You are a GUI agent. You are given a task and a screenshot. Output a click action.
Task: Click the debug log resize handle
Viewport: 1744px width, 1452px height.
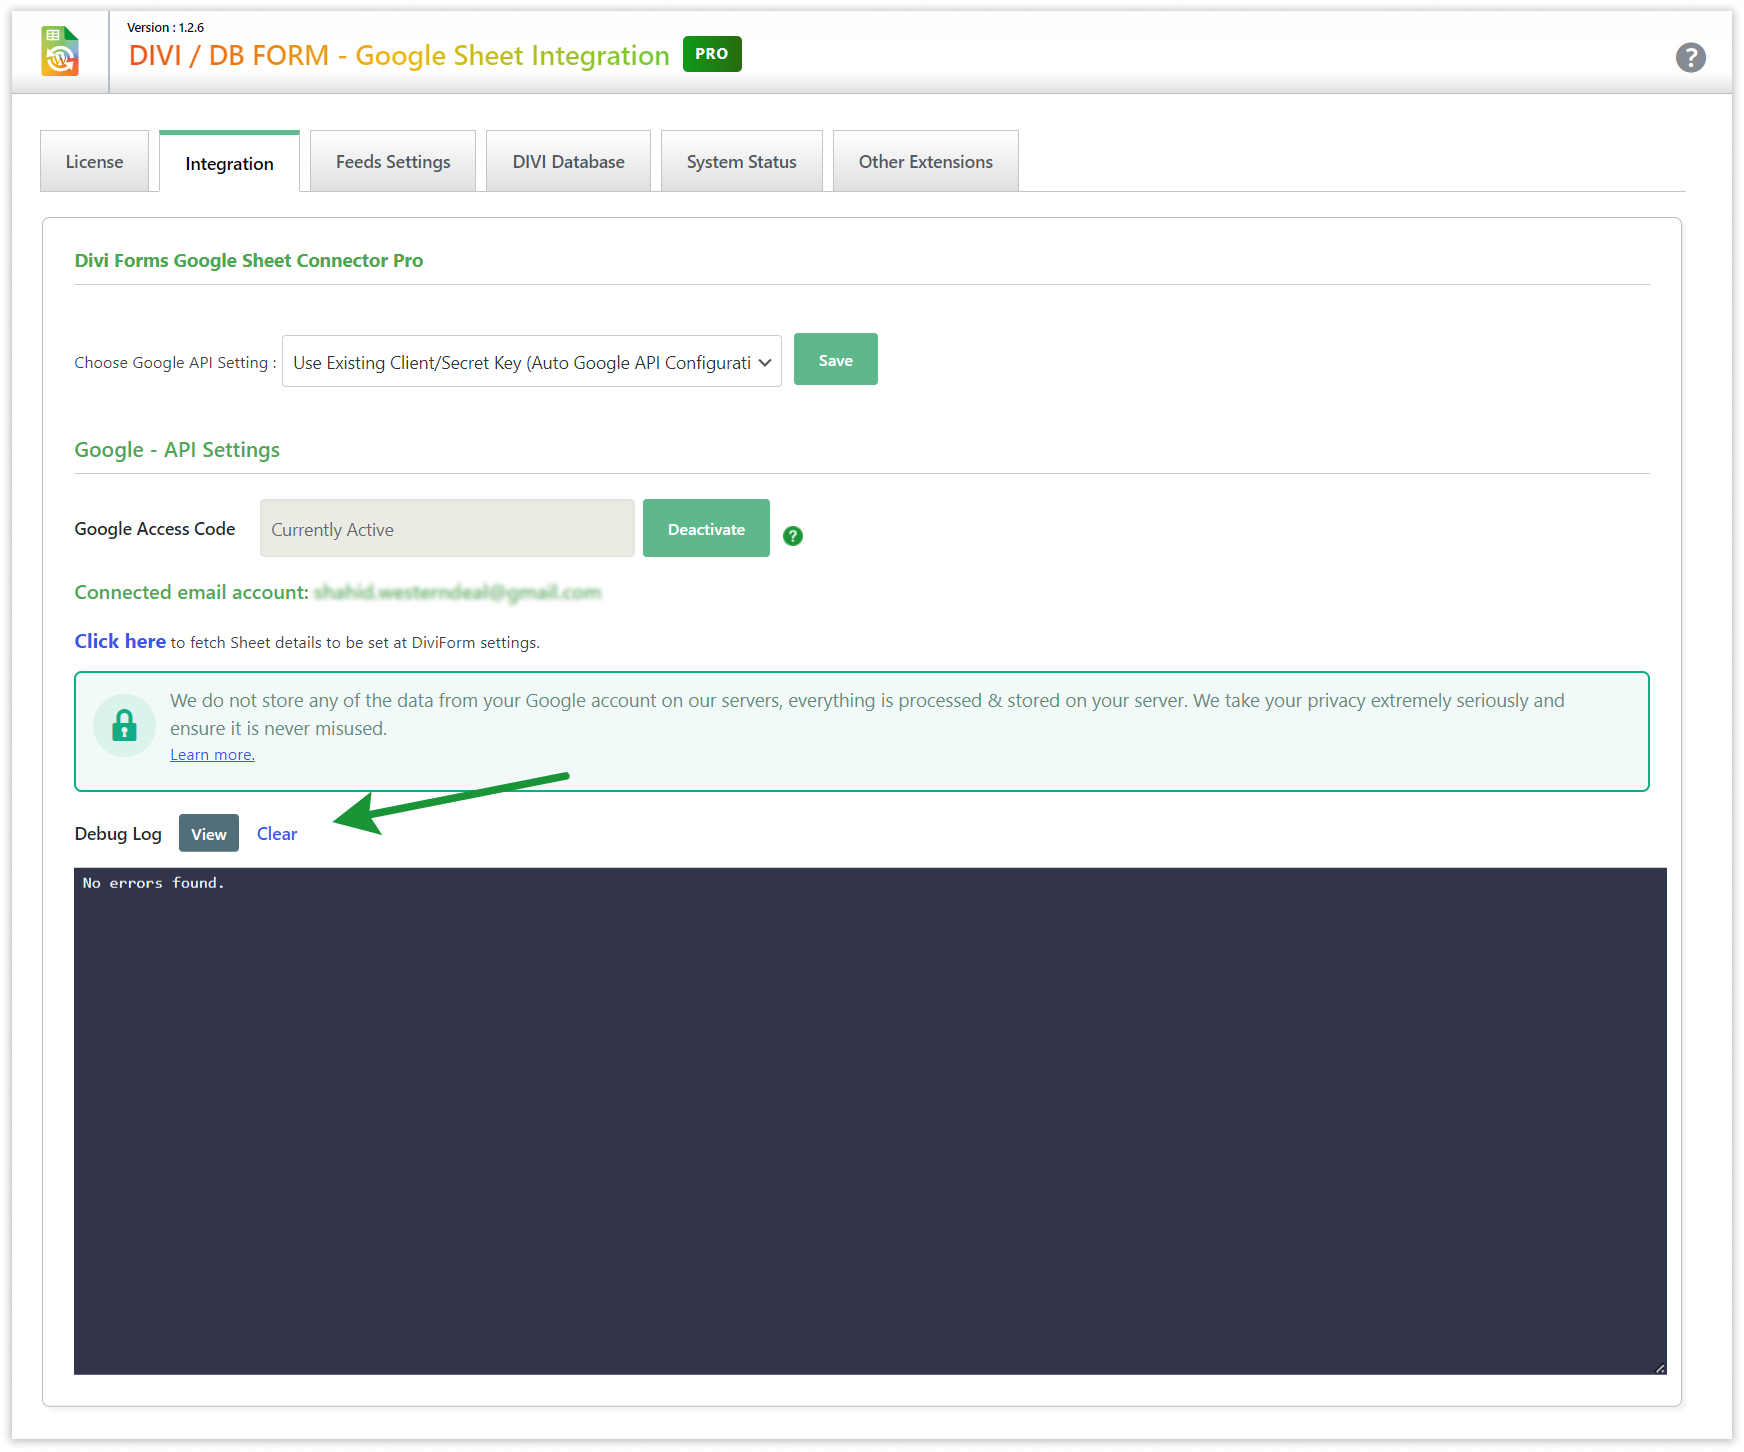click(1659, 1368)
